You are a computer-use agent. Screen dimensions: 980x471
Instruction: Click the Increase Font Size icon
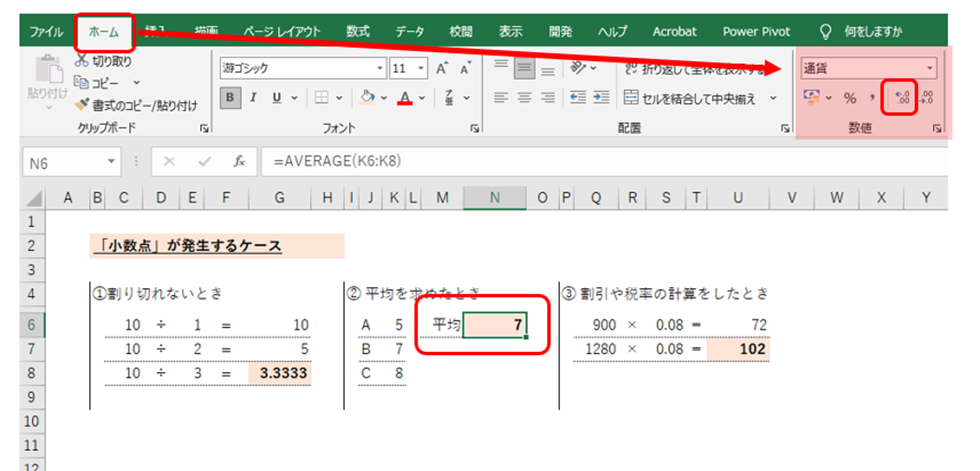442,69
